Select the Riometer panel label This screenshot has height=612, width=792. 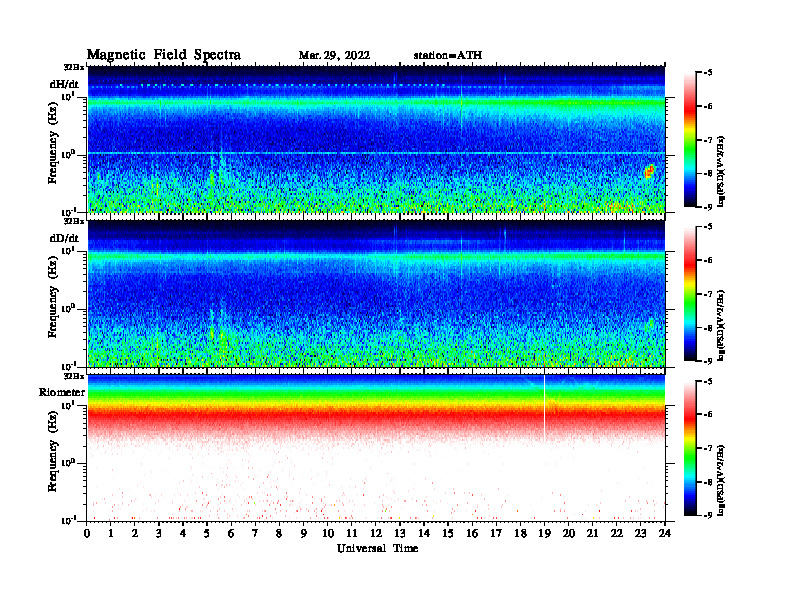click(x=62, y=392)
